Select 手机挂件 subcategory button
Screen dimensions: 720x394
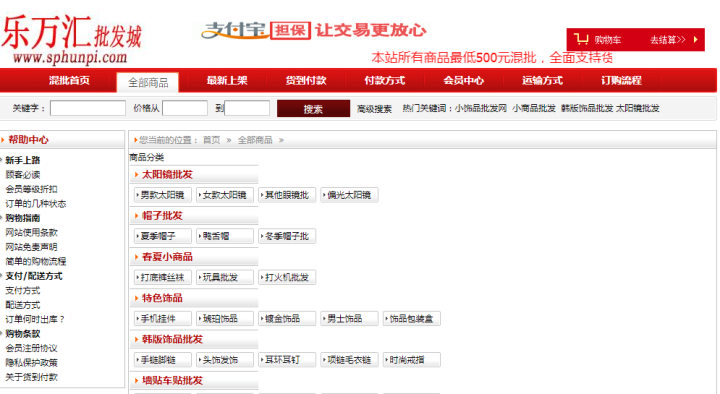163,319
